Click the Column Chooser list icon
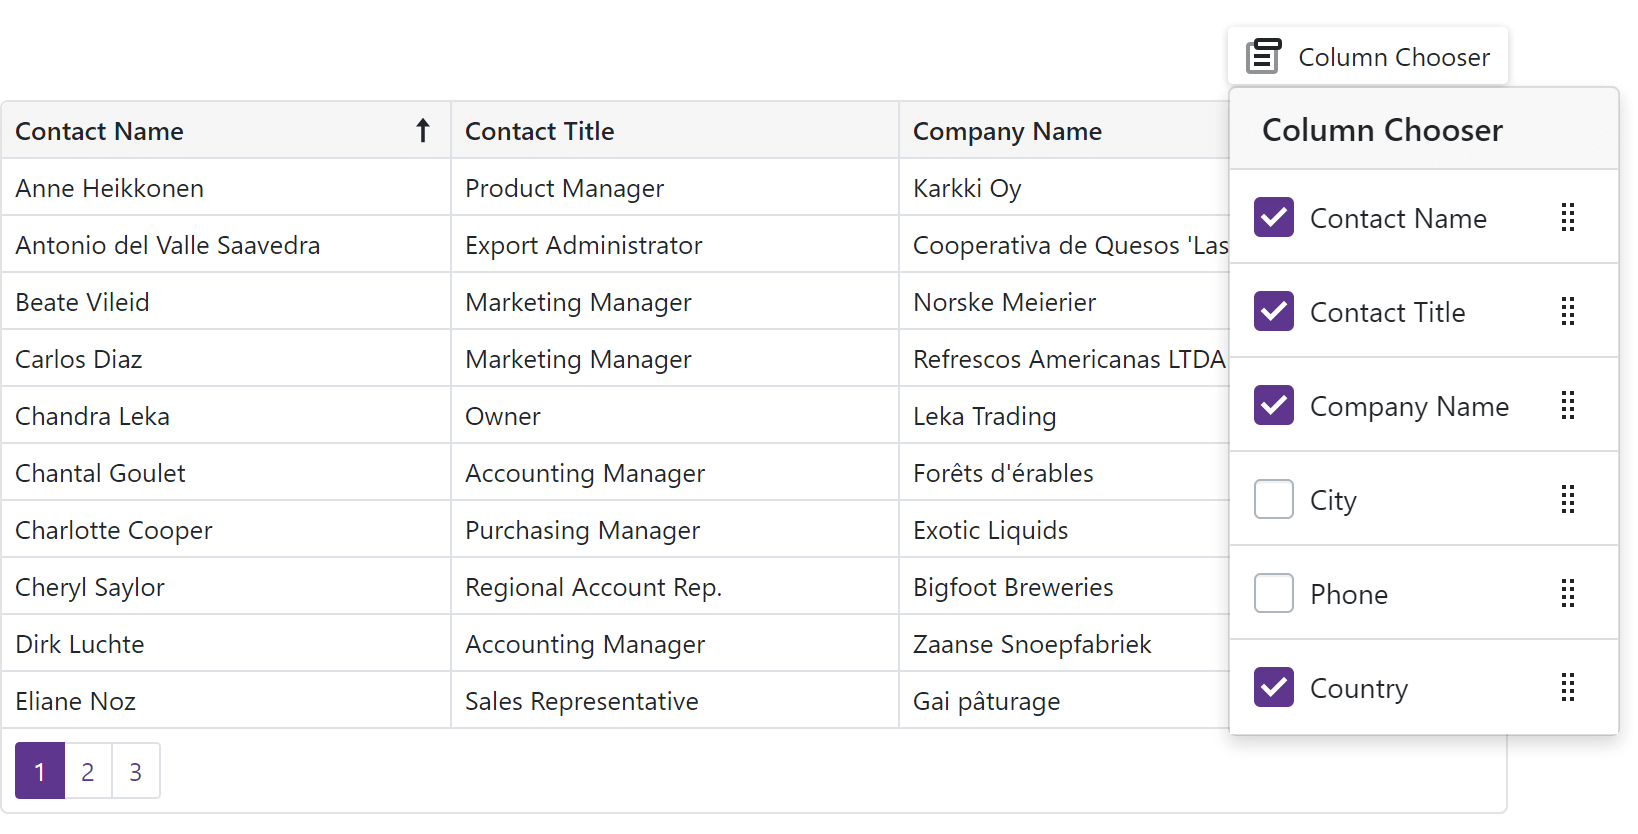1638x834 pixels. (x=1264, y=57)
